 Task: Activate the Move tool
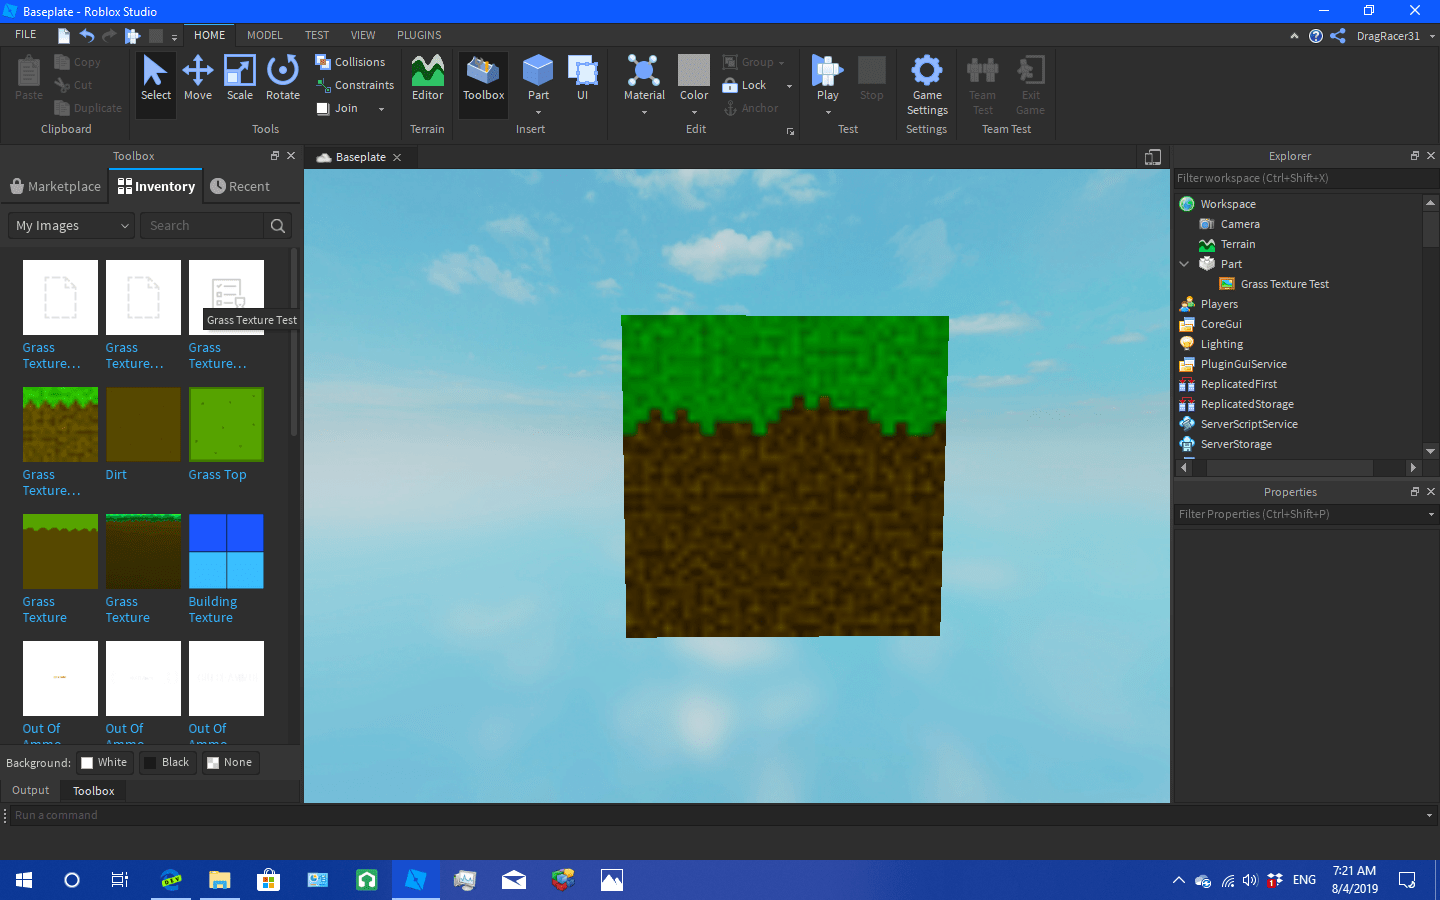(x=198, y=79)
